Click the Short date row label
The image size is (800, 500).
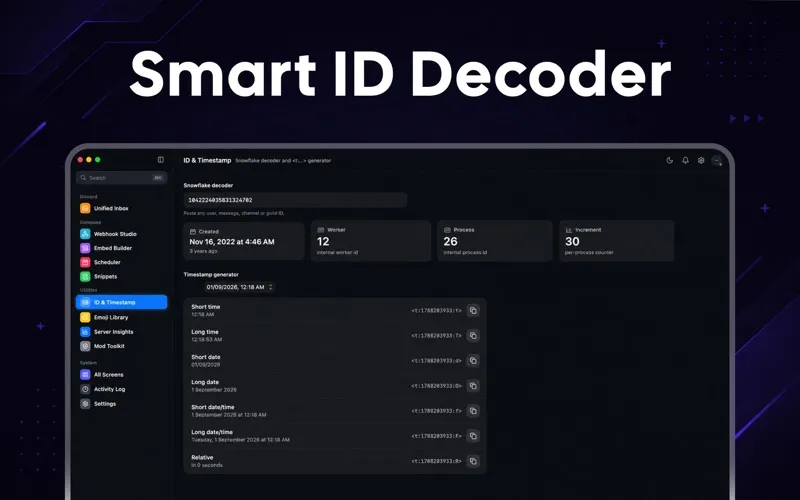point(206,357)
